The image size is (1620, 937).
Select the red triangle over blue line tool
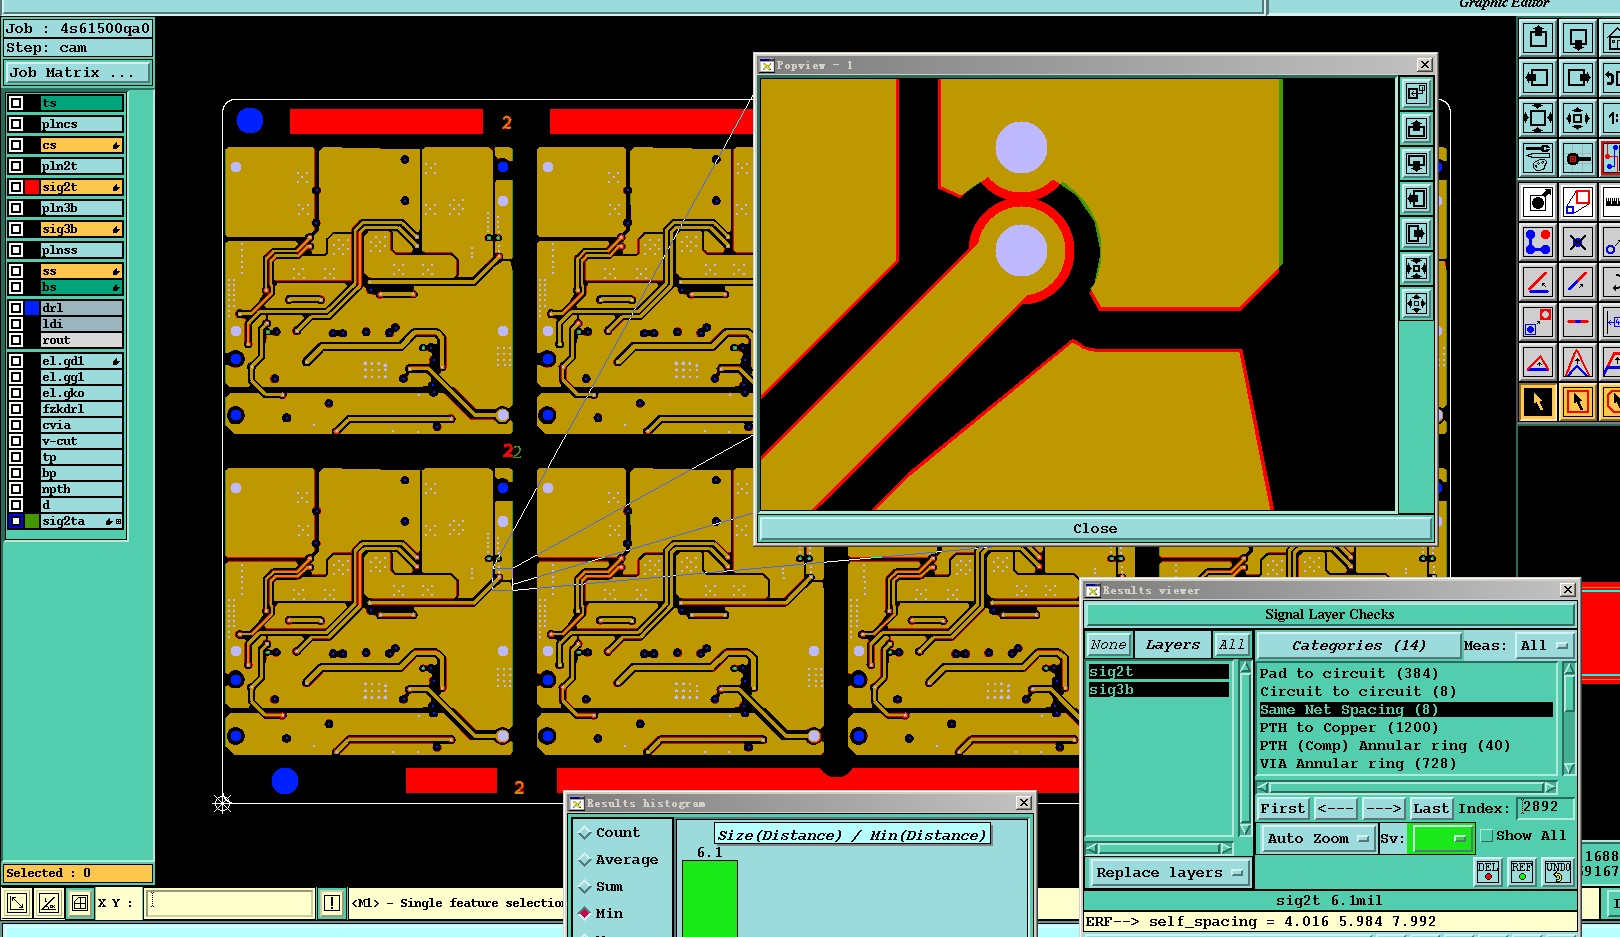[x=1538, y=362]
